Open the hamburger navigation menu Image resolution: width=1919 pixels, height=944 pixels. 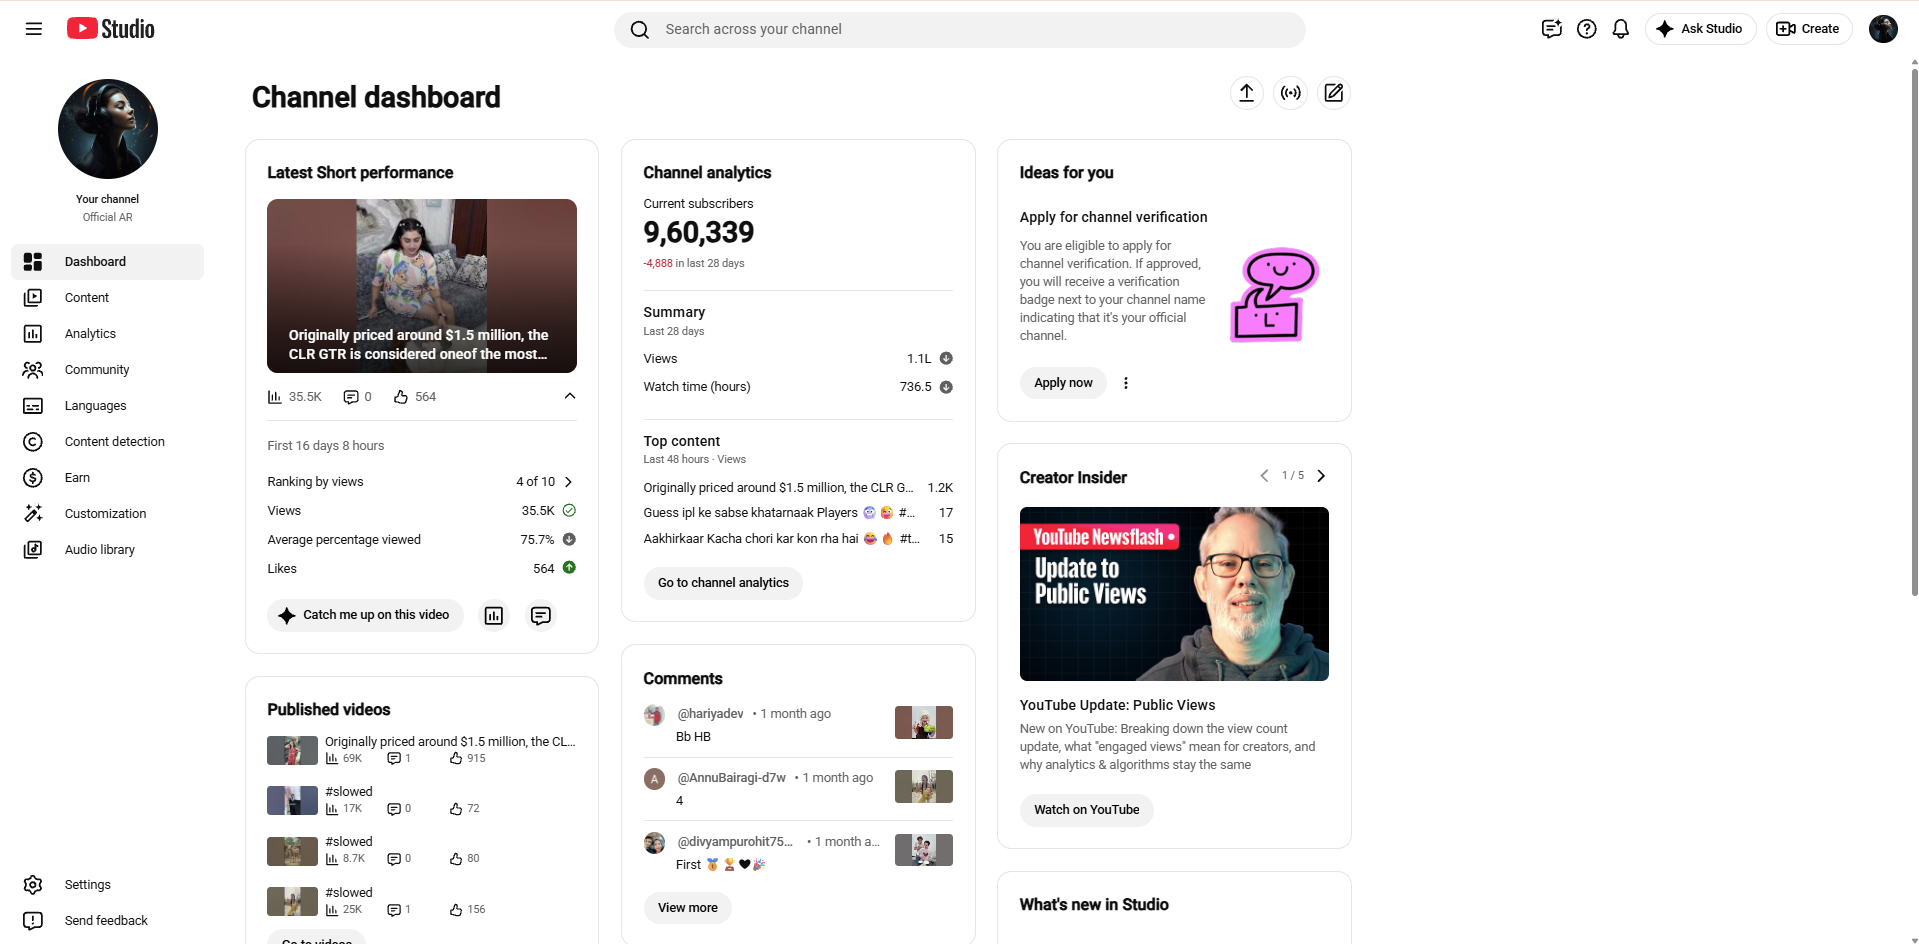click(x=34, y=29)
